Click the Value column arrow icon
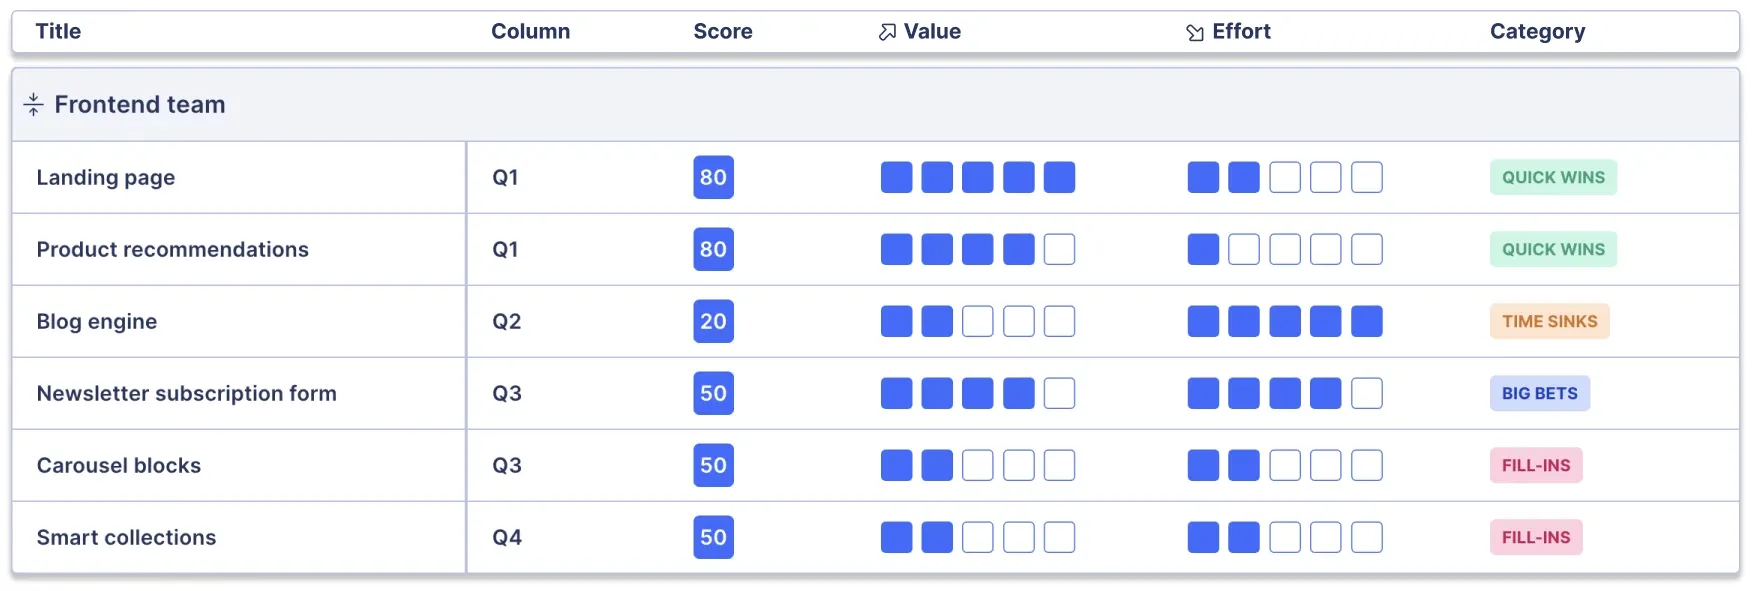This screenshot has height=591, width=1754. pos(887,32)
